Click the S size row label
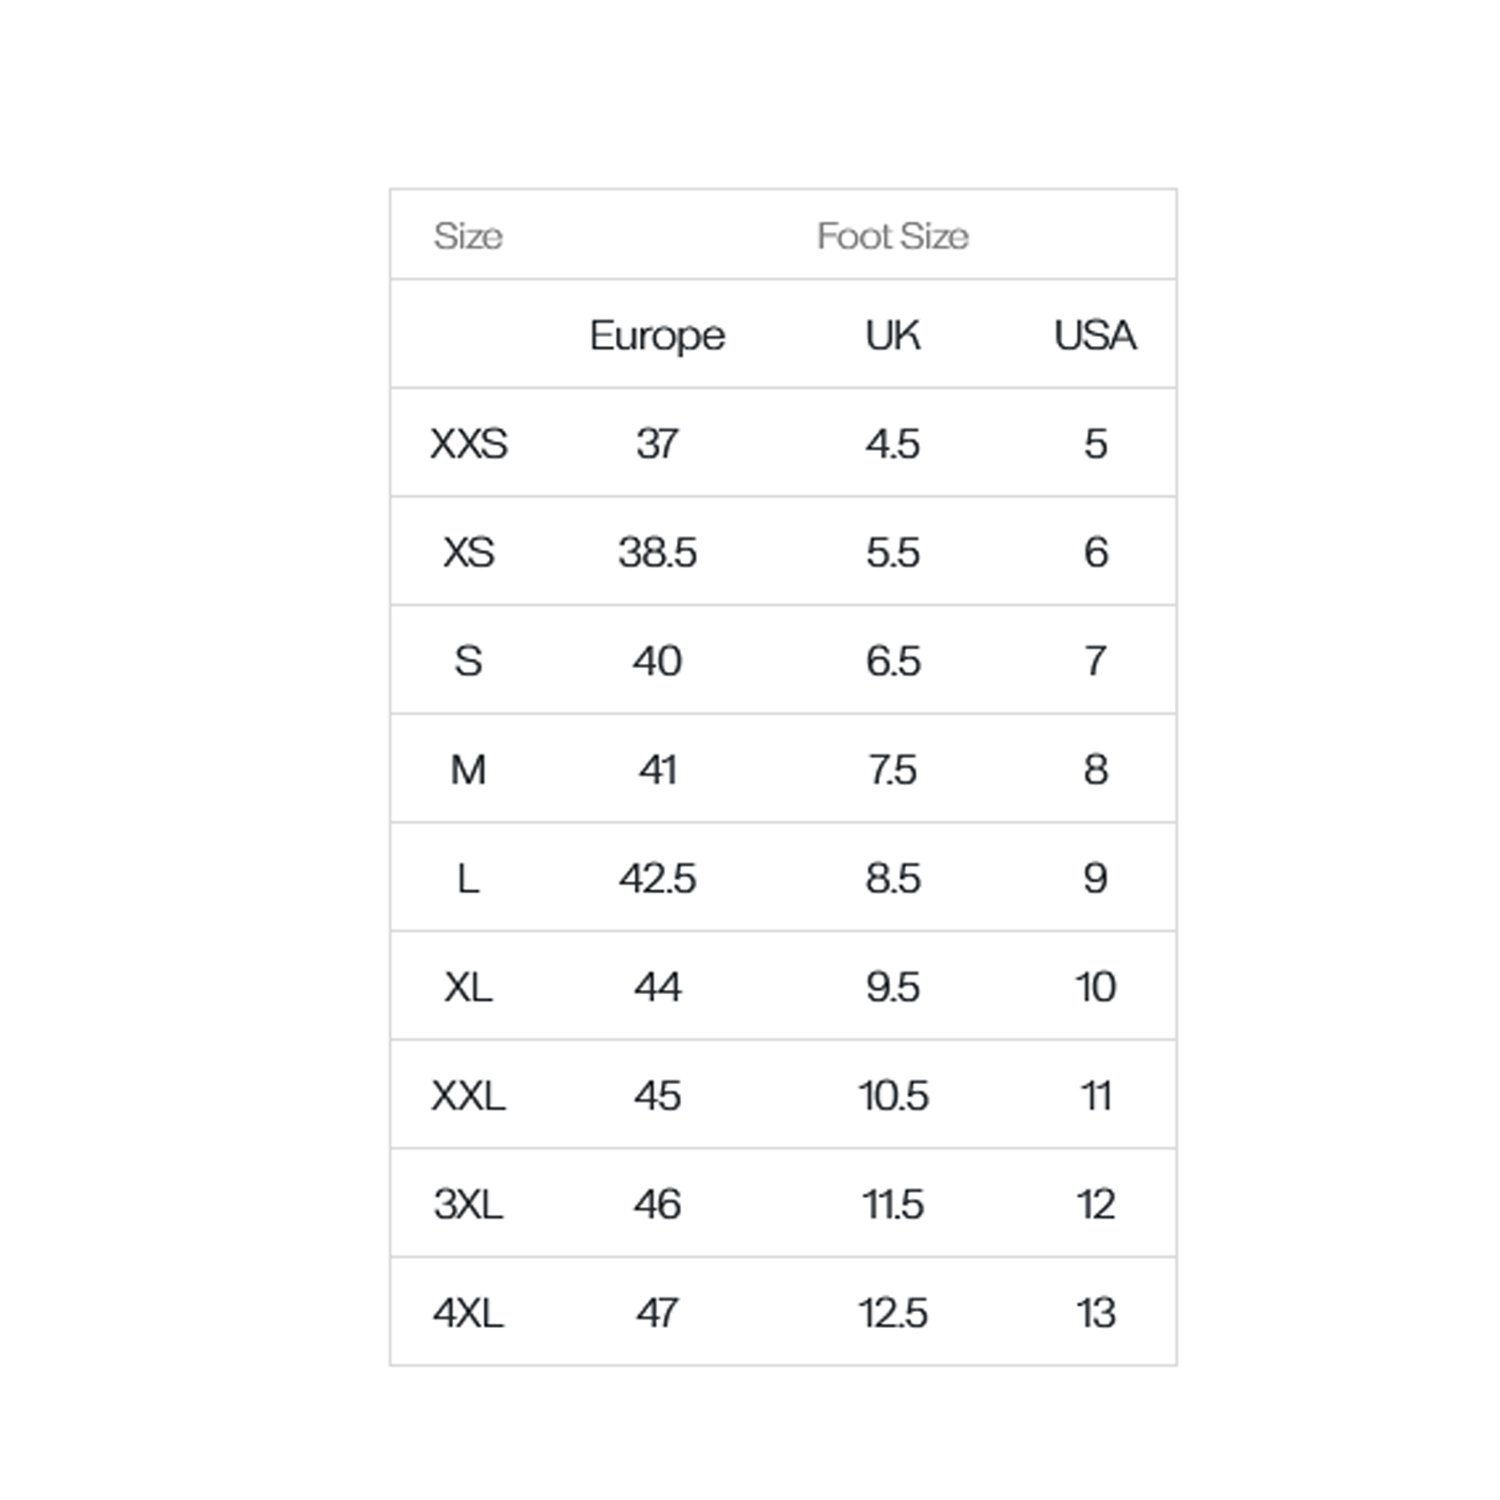Viewport: 1500px width, 1500px height. pyautogui.click(x=468, y=661)
